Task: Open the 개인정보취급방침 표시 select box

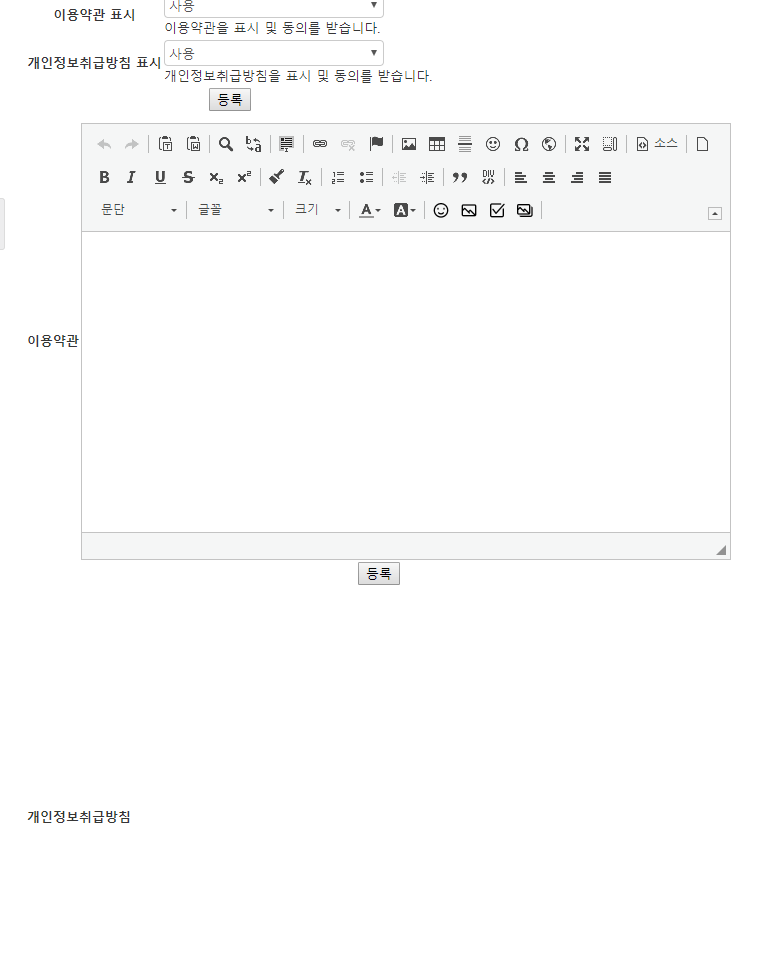Action: coord(274,53)
